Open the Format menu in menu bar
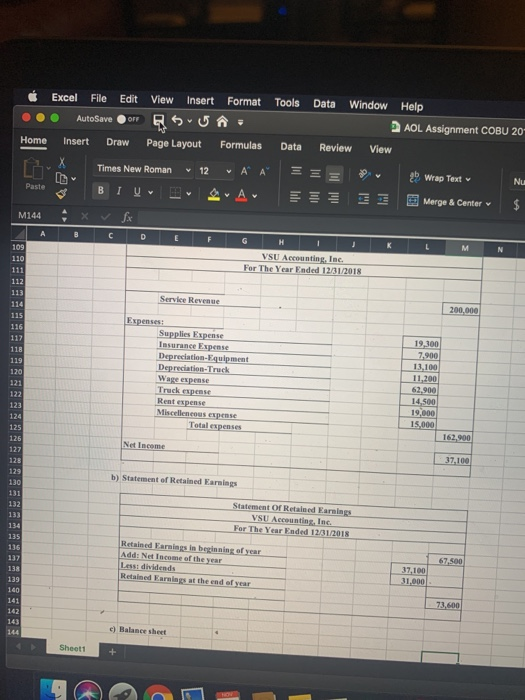Screen dimensions: 525x700 (244, 102)
